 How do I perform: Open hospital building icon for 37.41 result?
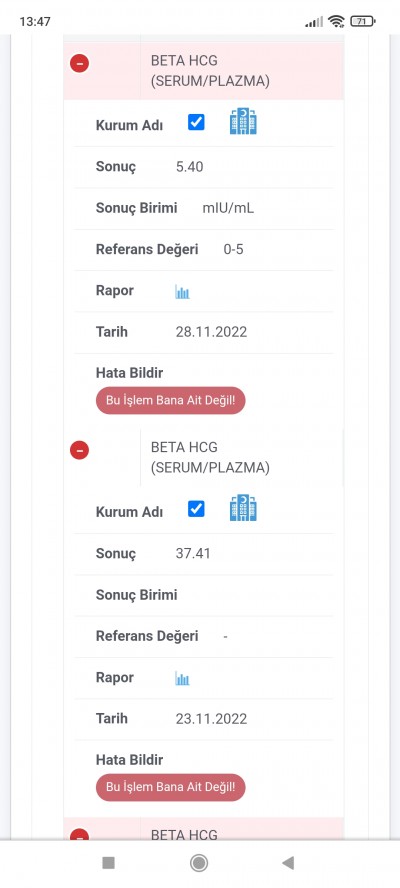tap(243, 508)
